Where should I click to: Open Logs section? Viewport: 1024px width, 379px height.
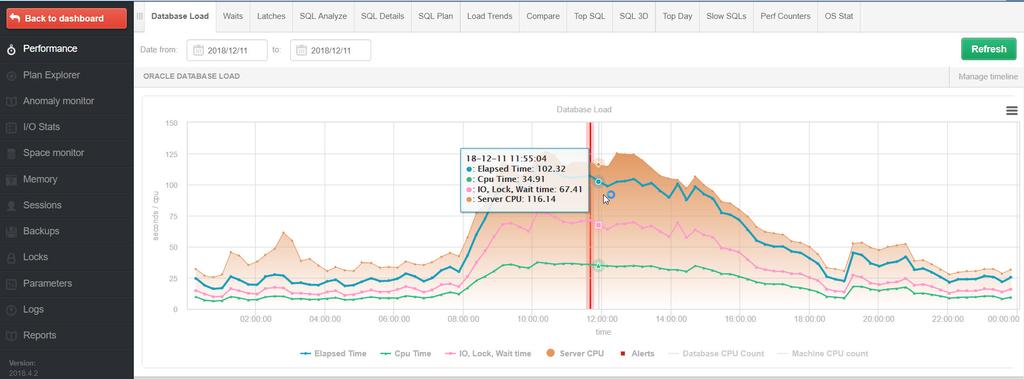coord(33,310)
